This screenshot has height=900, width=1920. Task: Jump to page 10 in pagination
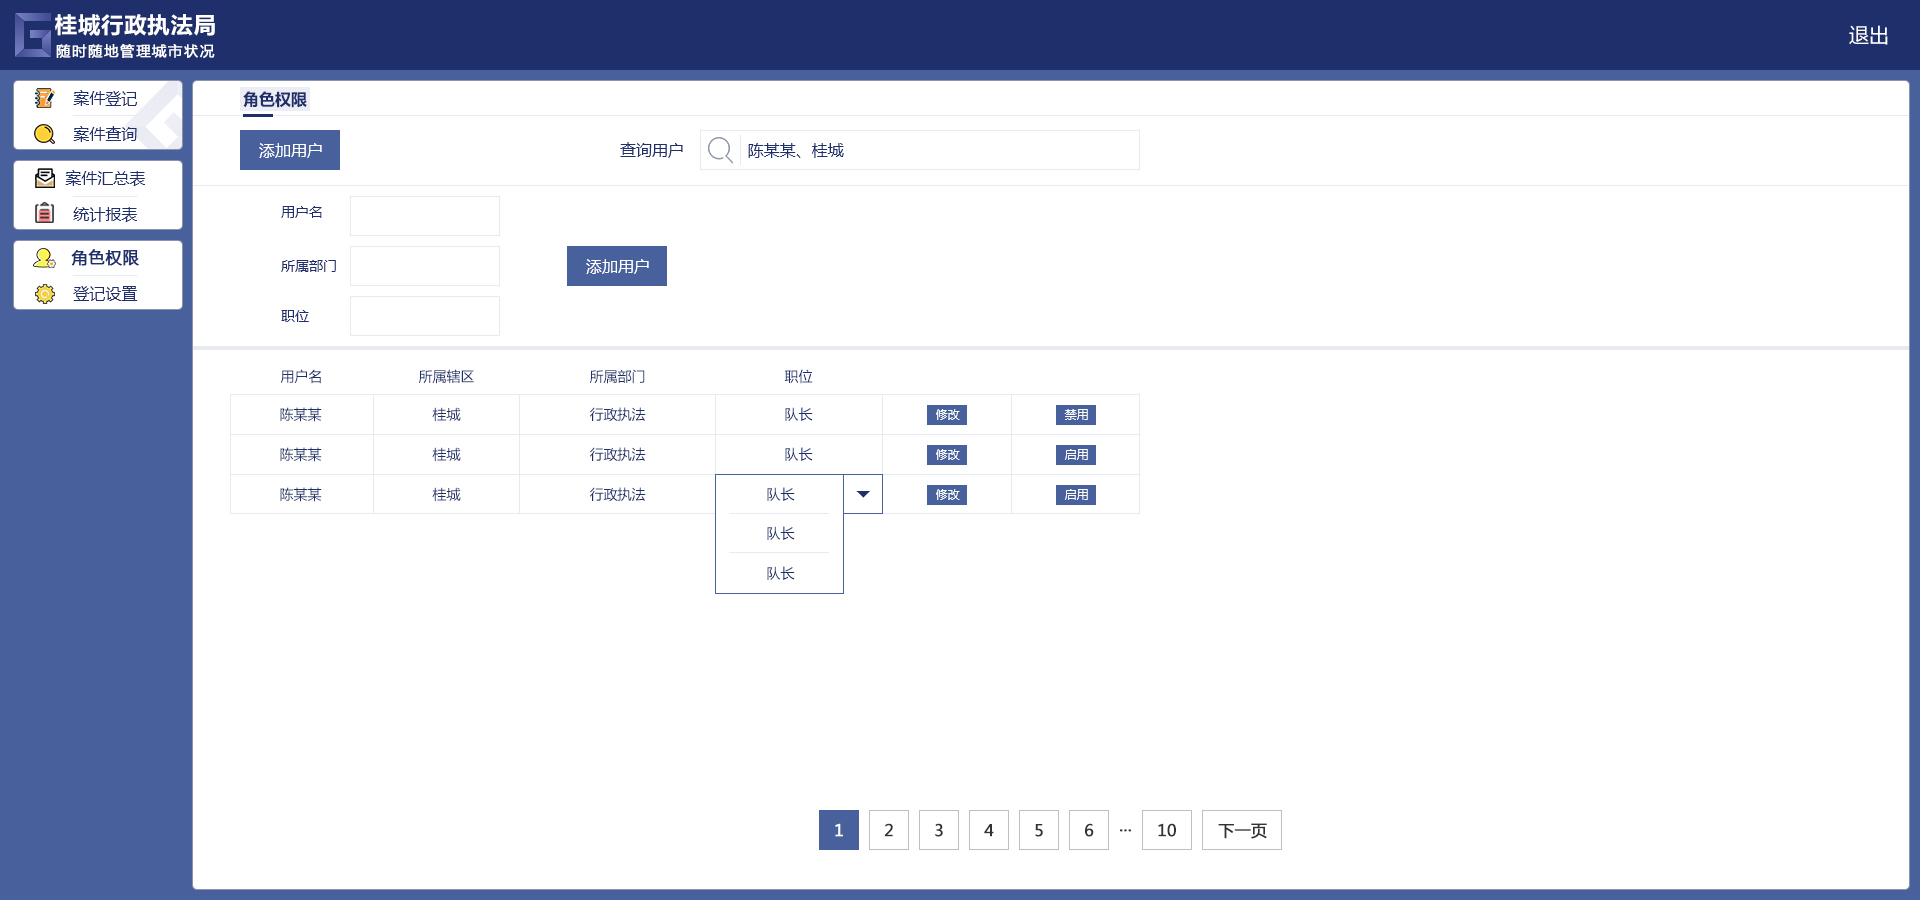[1166, 830]
